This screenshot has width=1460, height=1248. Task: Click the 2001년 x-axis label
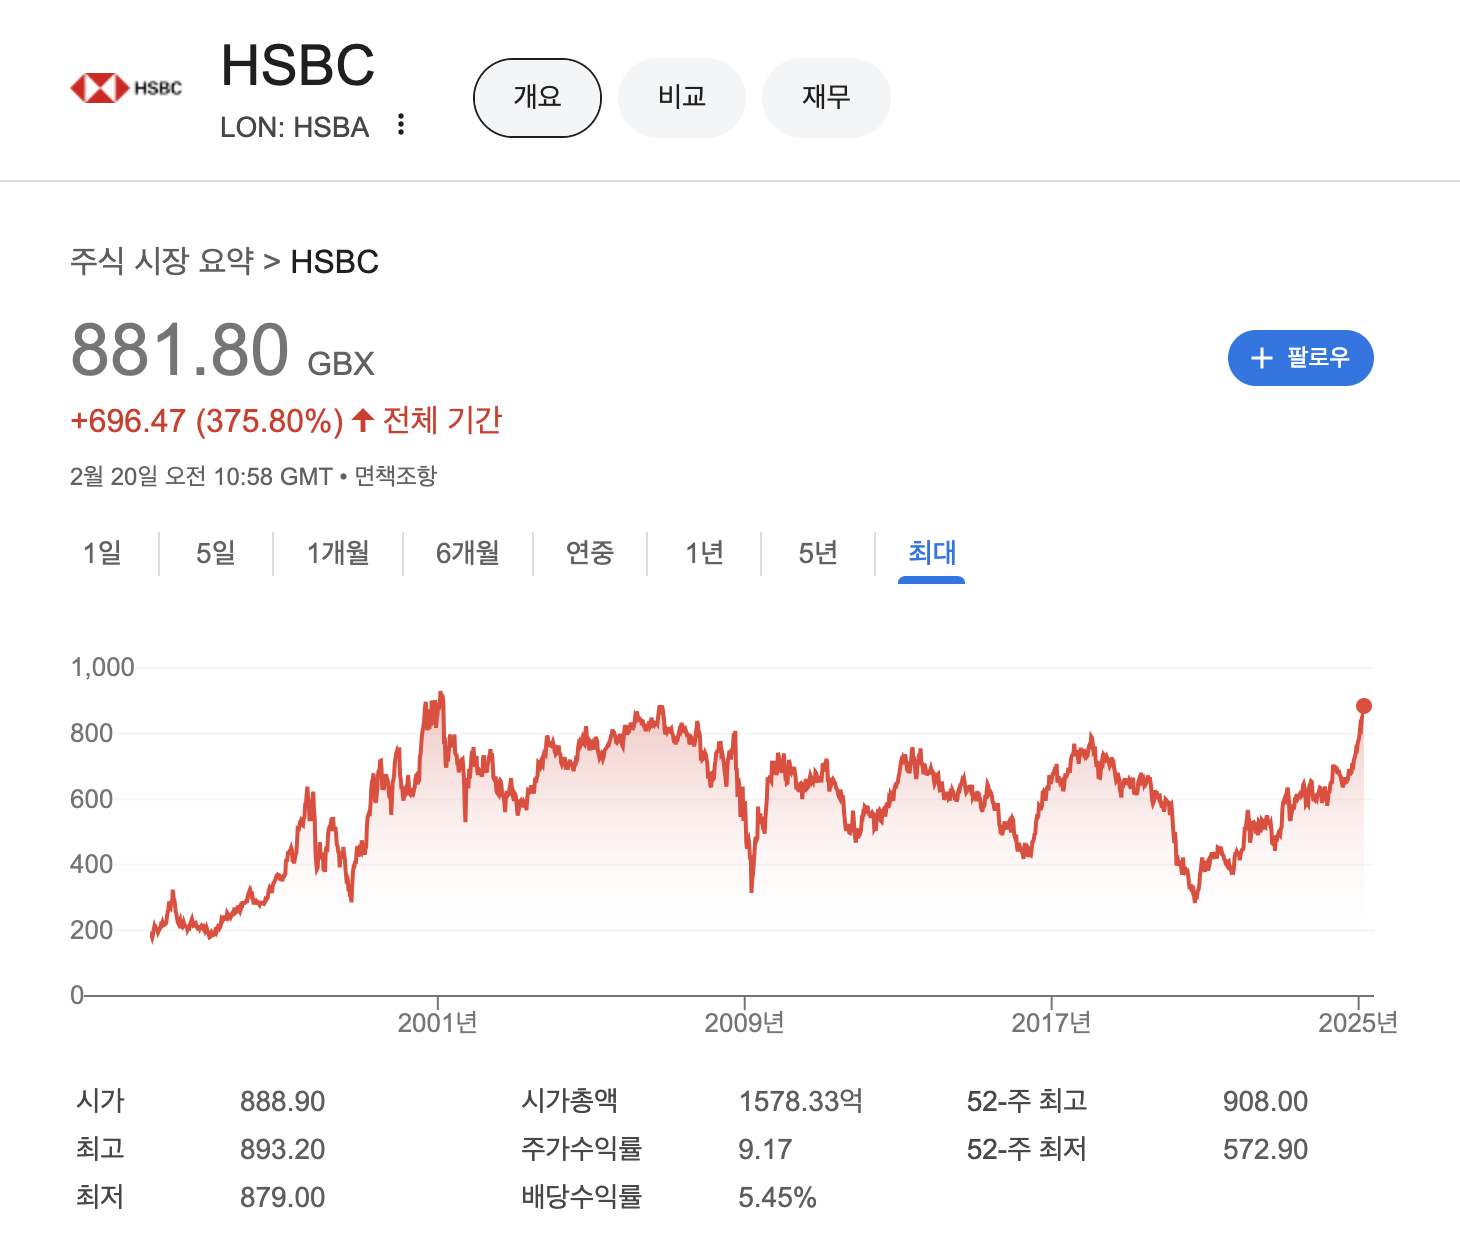coord(437,1022)
